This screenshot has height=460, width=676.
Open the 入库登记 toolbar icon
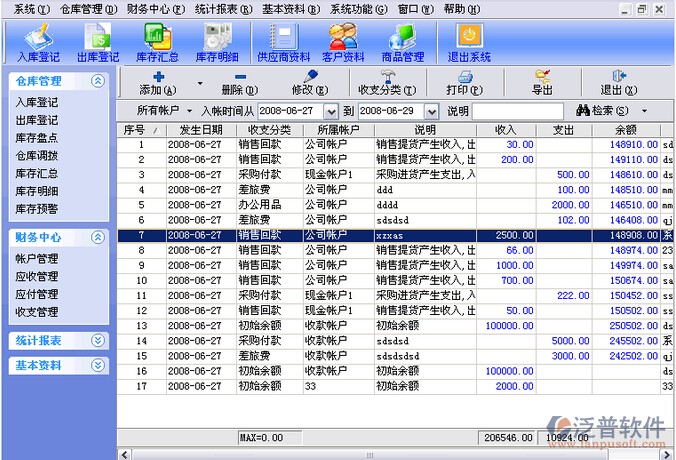point(37,42)
